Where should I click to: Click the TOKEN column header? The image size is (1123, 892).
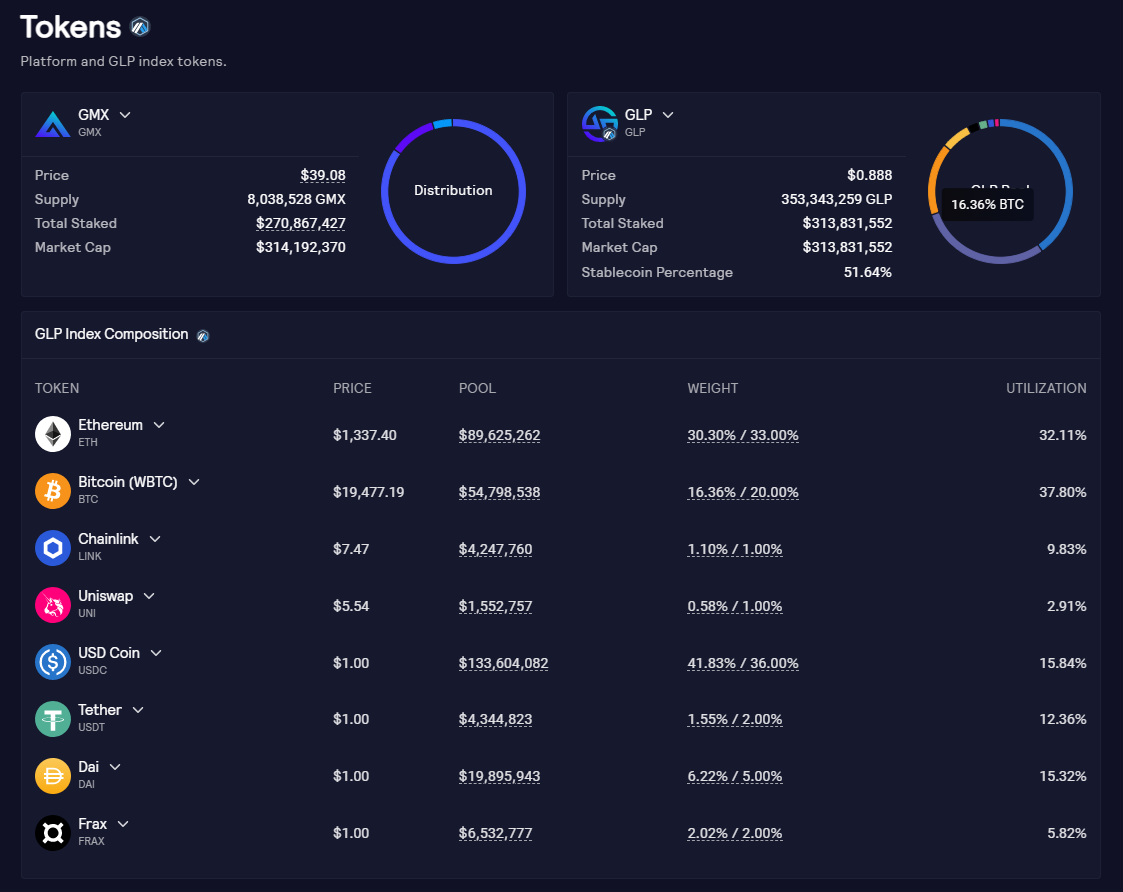click(57, 388)
